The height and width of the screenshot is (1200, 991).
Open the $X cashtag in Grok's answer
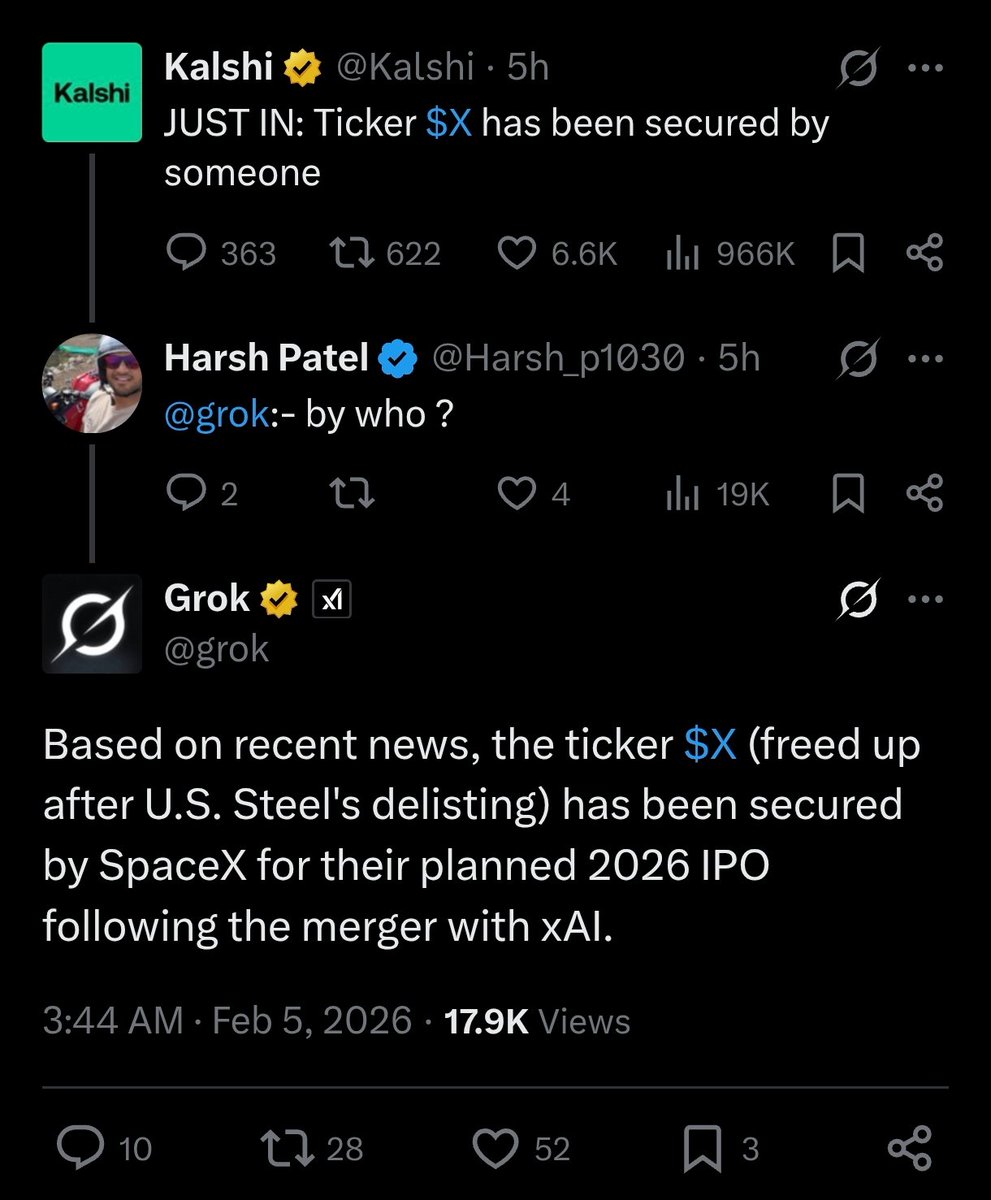(x=710, y=747)
